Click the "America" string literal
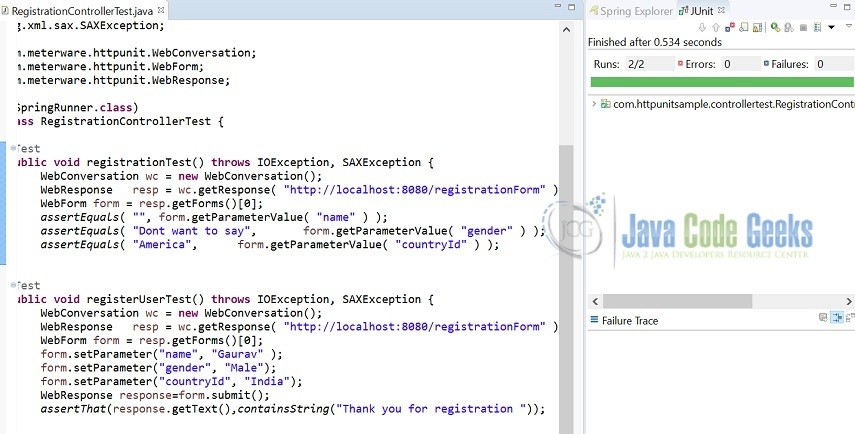Viewport: 855px width, 434px height. [x=161, y=245]
